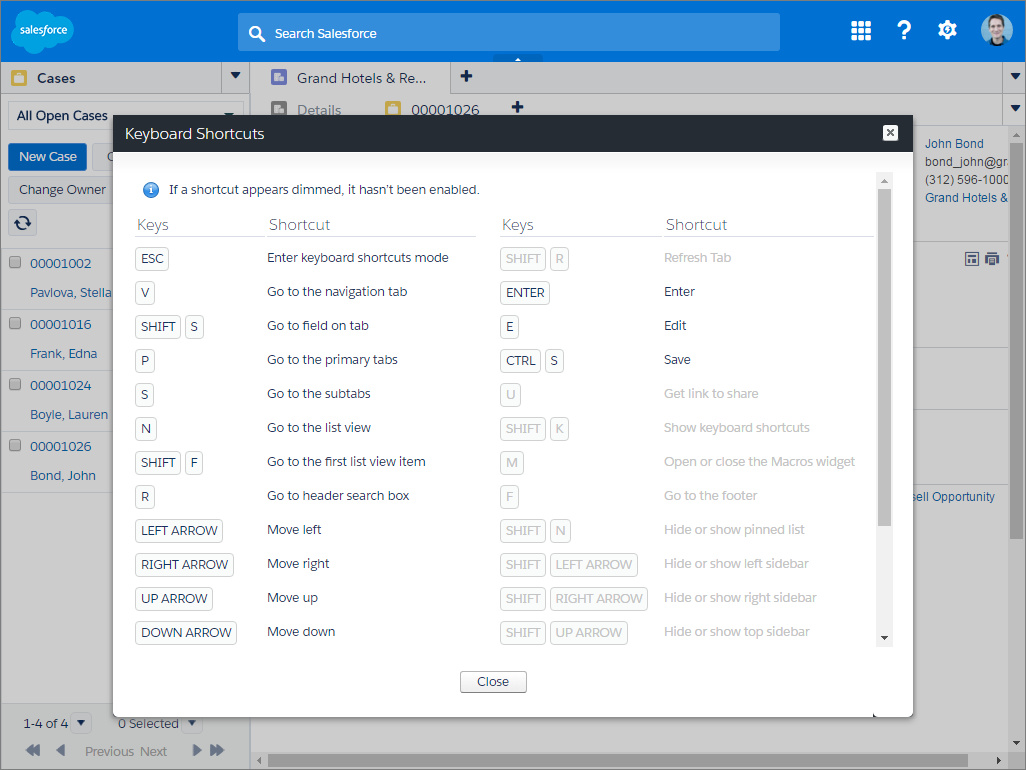Click the New Case button
Screen dimensions: 1026x770
[x=48, y=157]
